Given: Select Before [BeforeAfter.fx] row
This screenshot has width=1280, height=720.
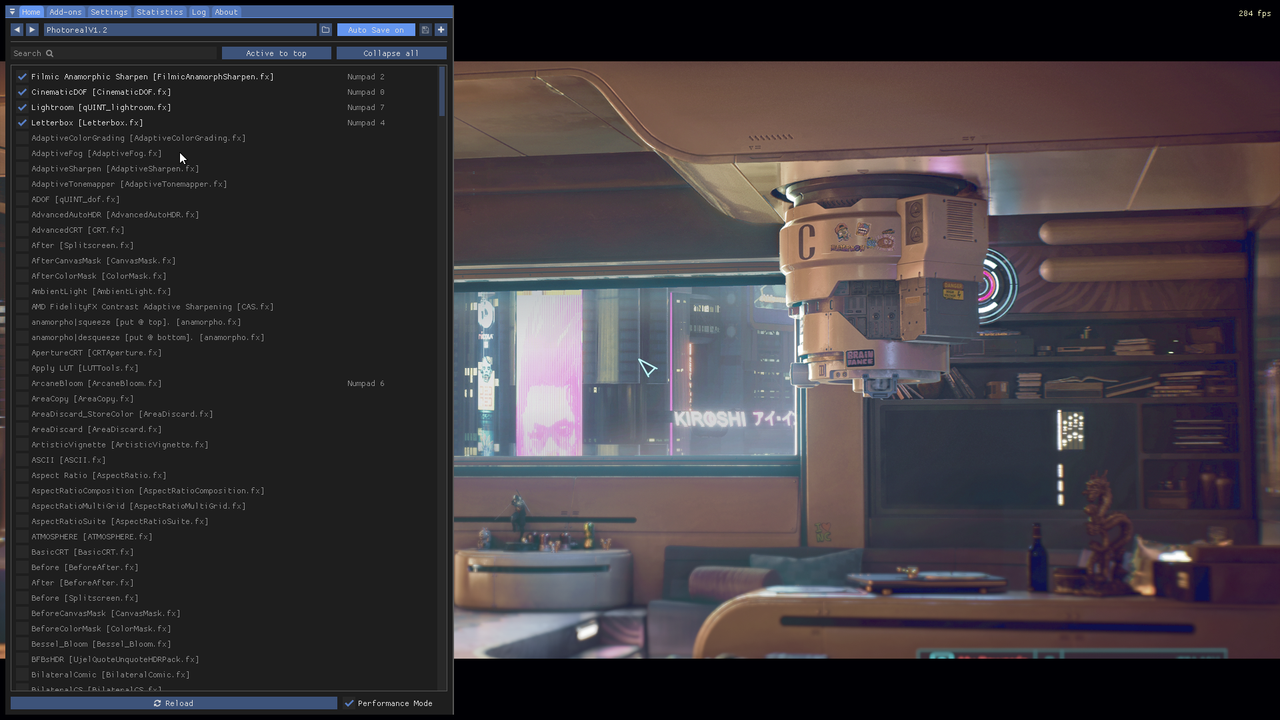Looking at the screenshot, I should point(85,567).
